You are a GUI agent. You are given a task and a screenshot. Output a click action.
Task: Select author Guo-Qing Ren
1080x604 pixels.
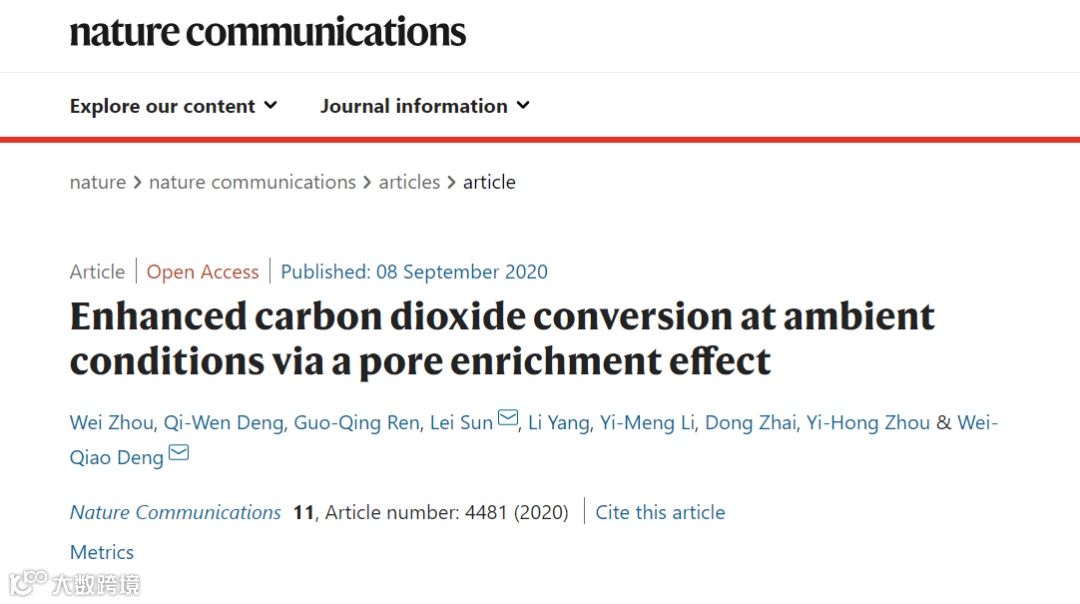point(356,423)
